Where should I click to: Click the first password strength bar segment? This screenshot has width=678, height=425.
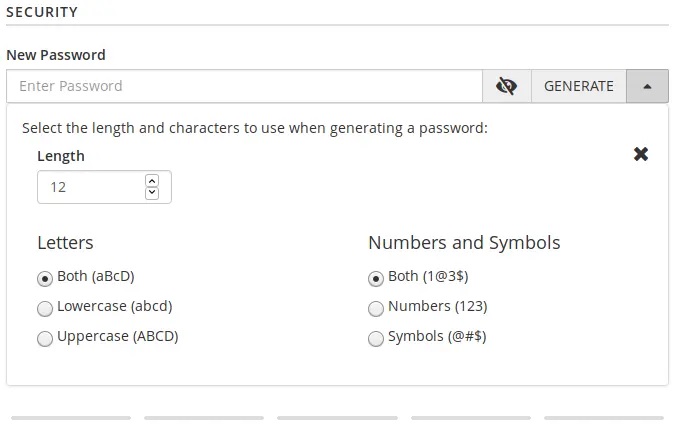(71, 417)
